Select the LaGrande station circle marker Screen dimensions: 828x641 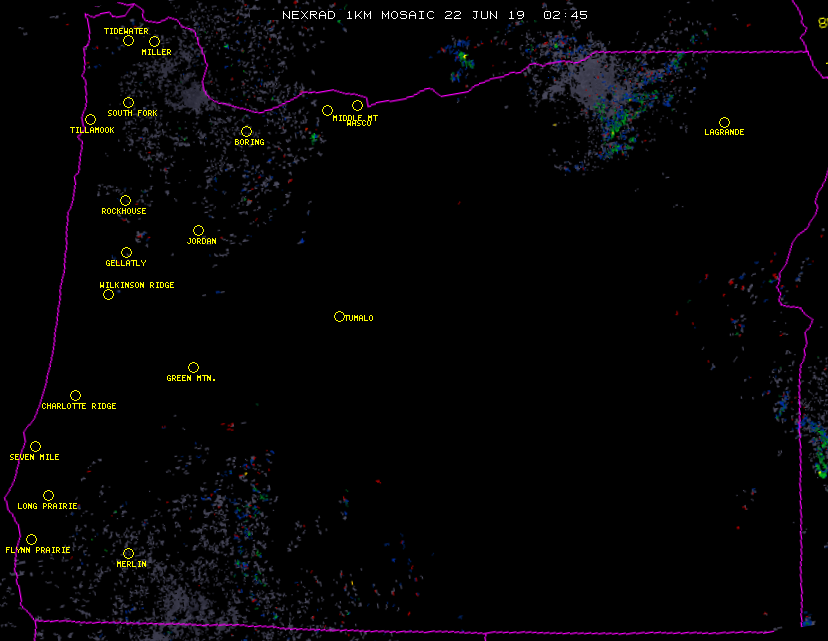[x=724, y=122]
